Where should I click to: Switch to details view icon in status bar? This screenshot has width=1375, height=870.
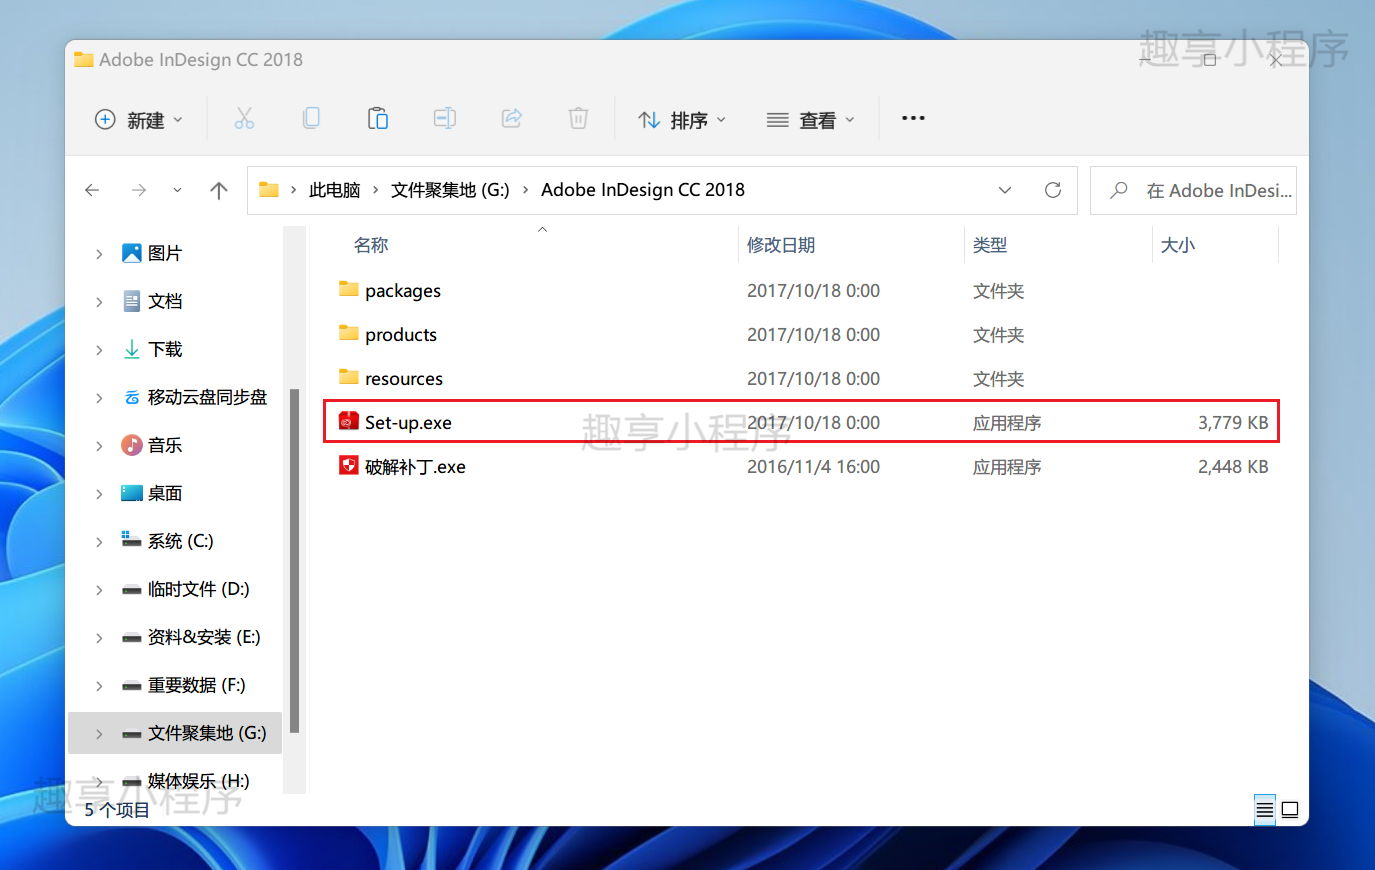tap(1264, 809)
